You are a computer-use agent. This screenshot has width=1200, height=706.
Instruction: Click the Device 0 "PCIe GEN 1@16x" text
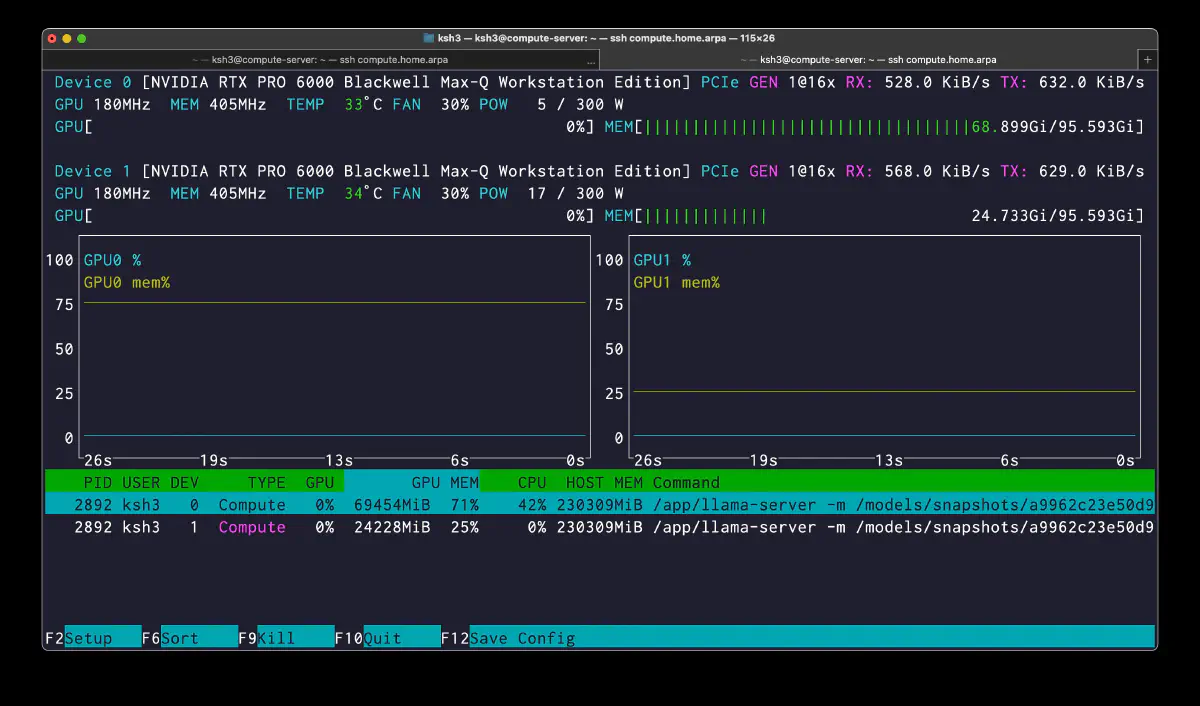coord(768,82)
